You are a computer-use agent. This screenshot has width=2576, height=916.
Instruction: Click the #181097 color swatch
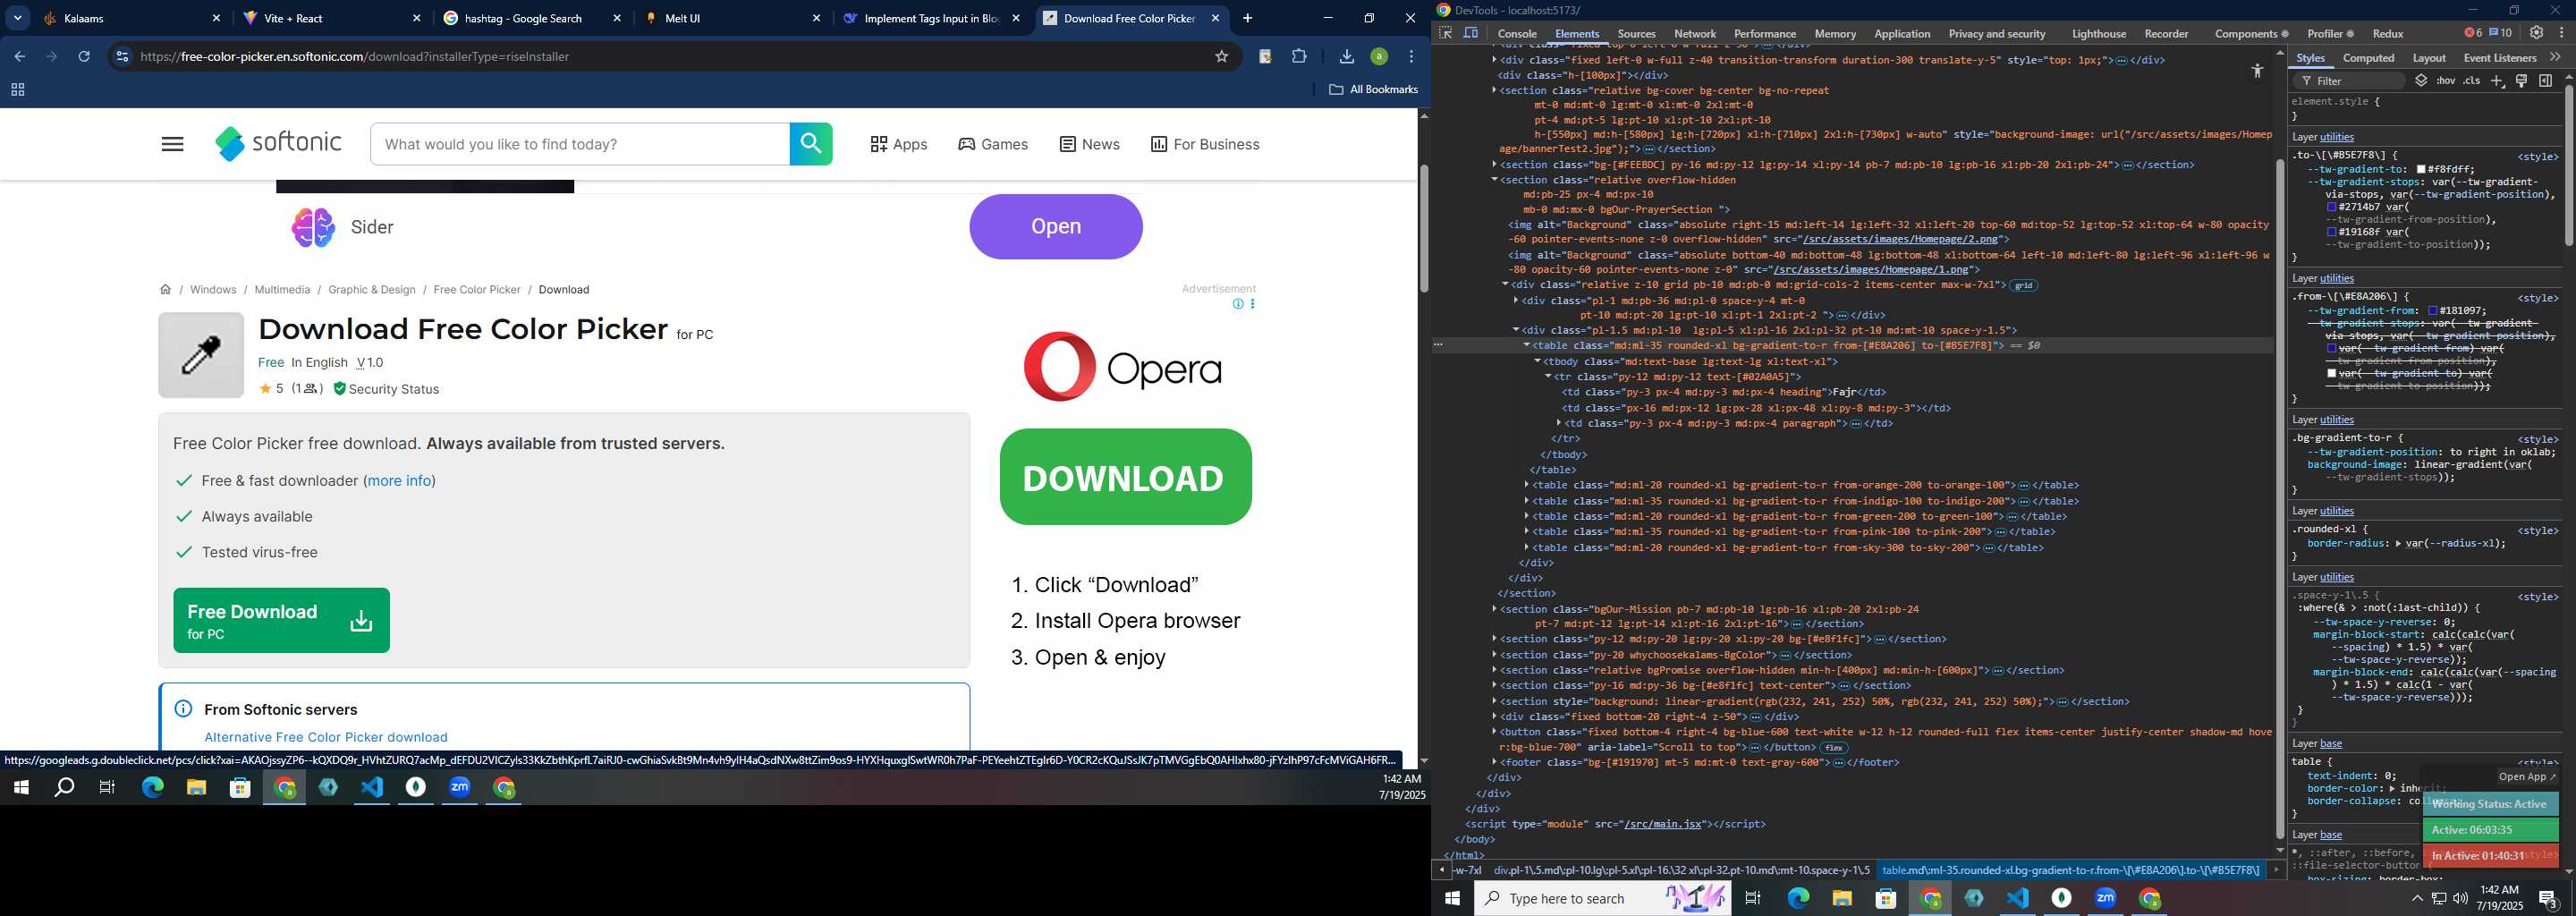pos(2434,311)
